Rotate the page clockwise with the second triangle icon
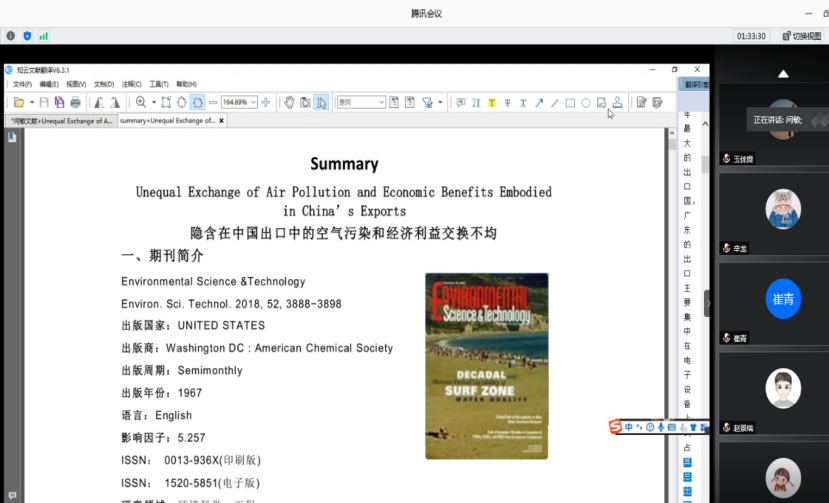829x503 pixels. (x=115, y=102)
